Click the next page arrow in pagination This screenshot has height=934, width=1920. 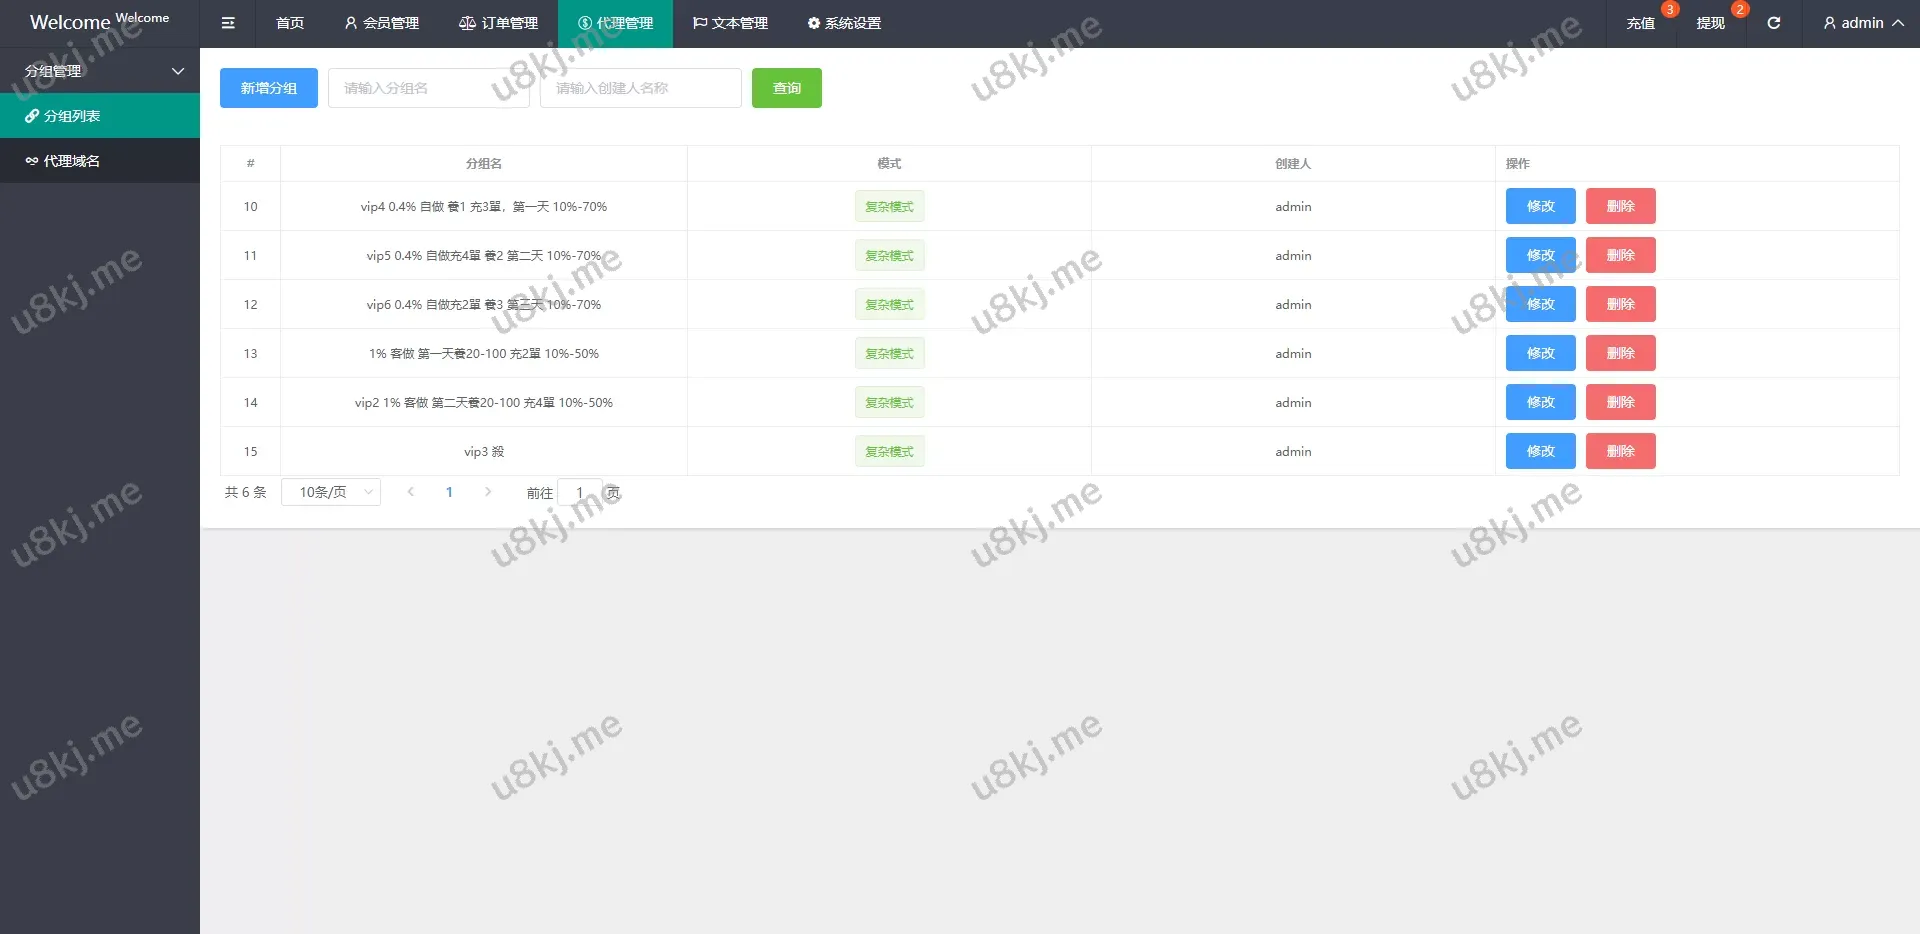click(488, 492)
